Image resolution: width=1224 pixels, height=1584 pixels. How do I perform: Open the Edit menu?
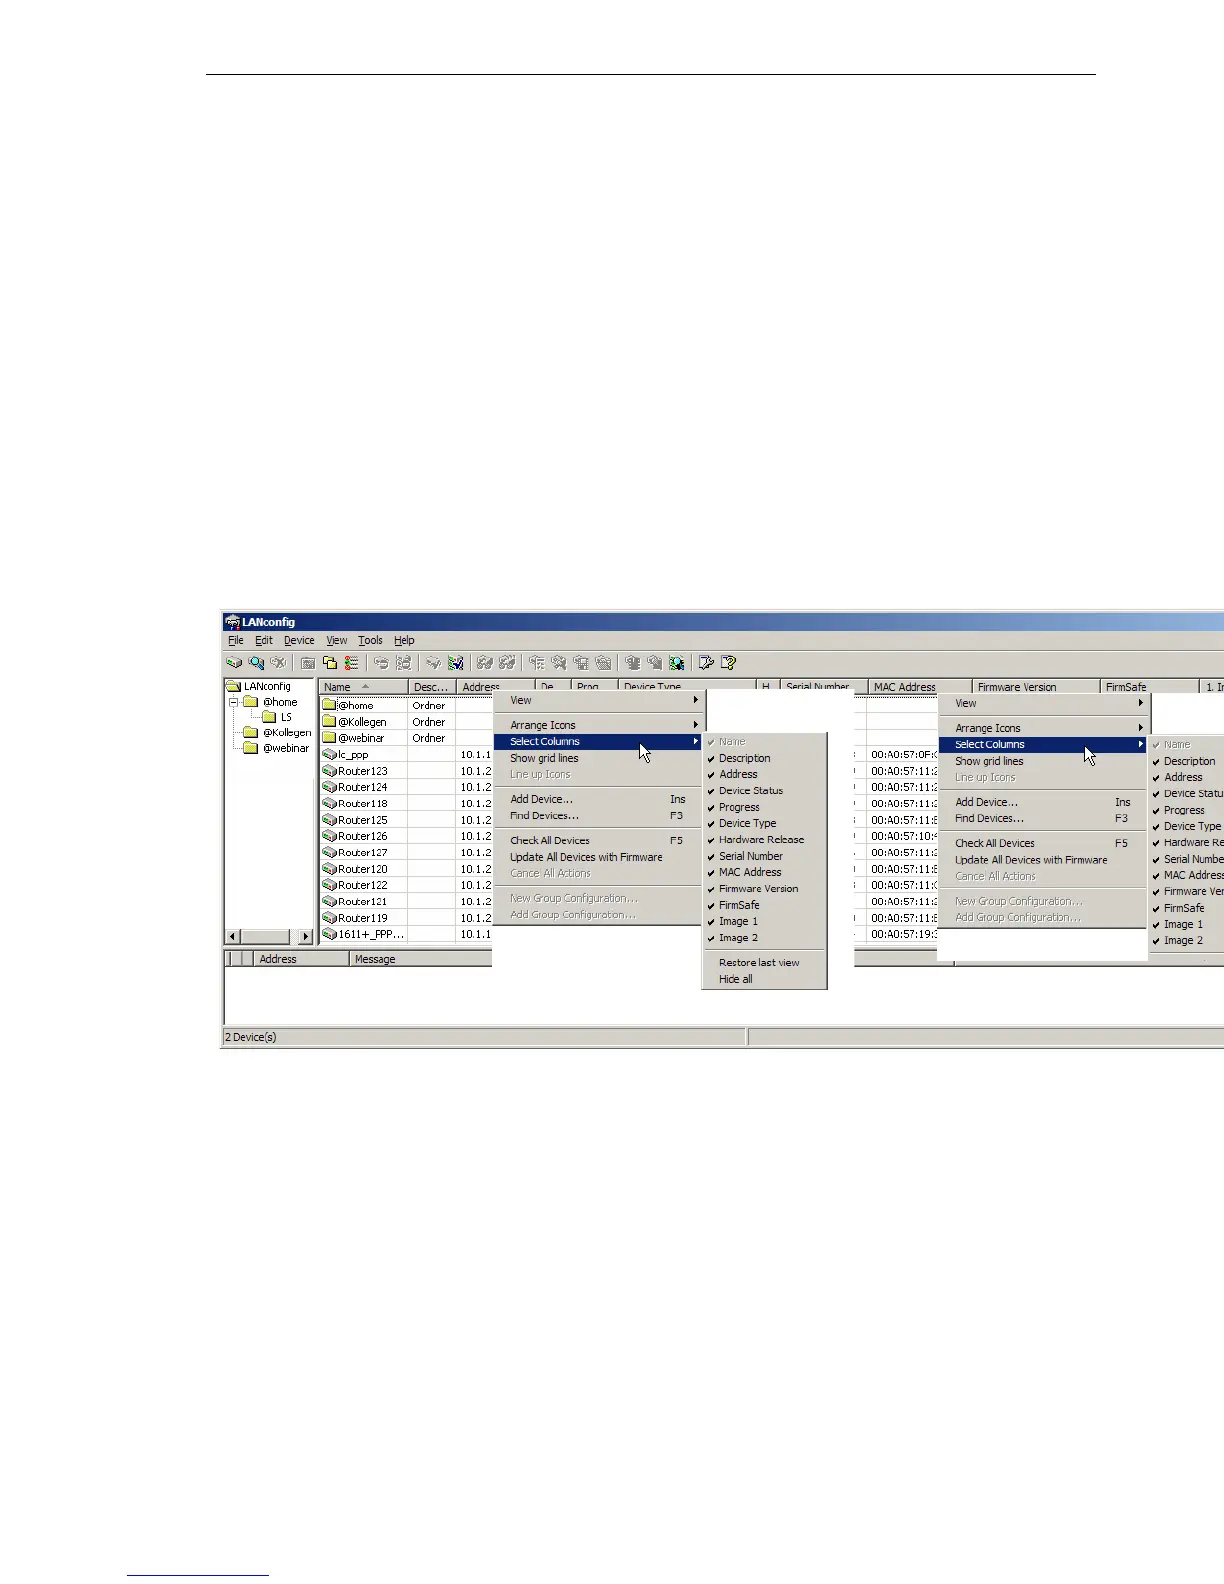264,640
